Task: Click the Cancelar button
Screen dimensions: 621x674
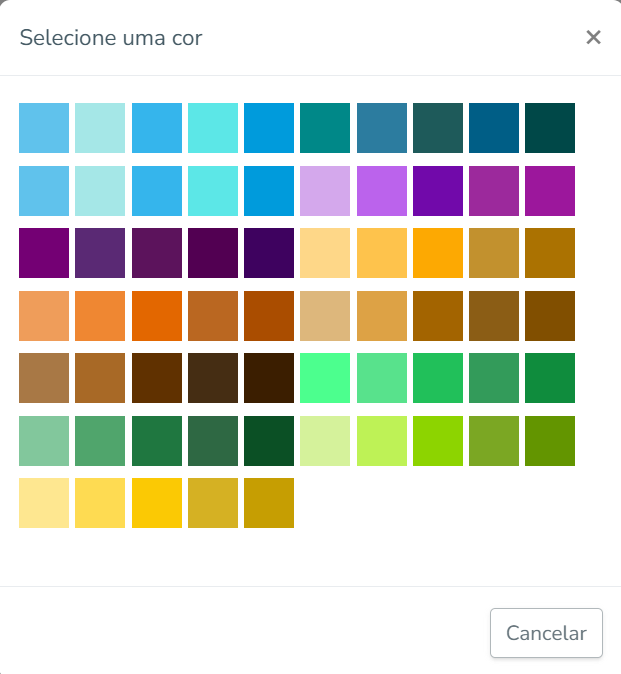Action: tap(546, 633)
